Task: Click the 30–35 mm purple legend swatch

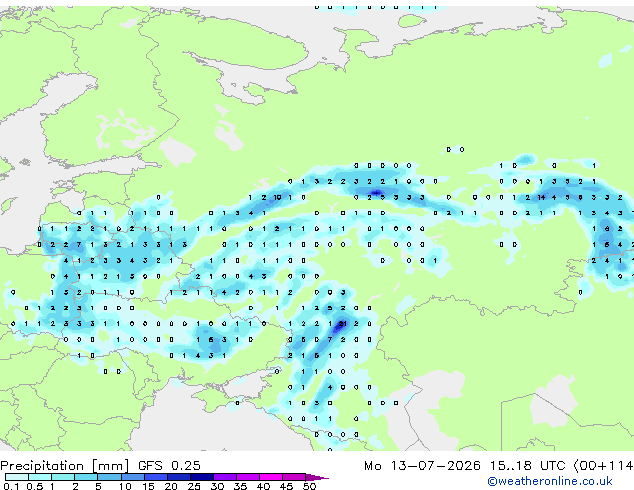Action: pos(224,477)
